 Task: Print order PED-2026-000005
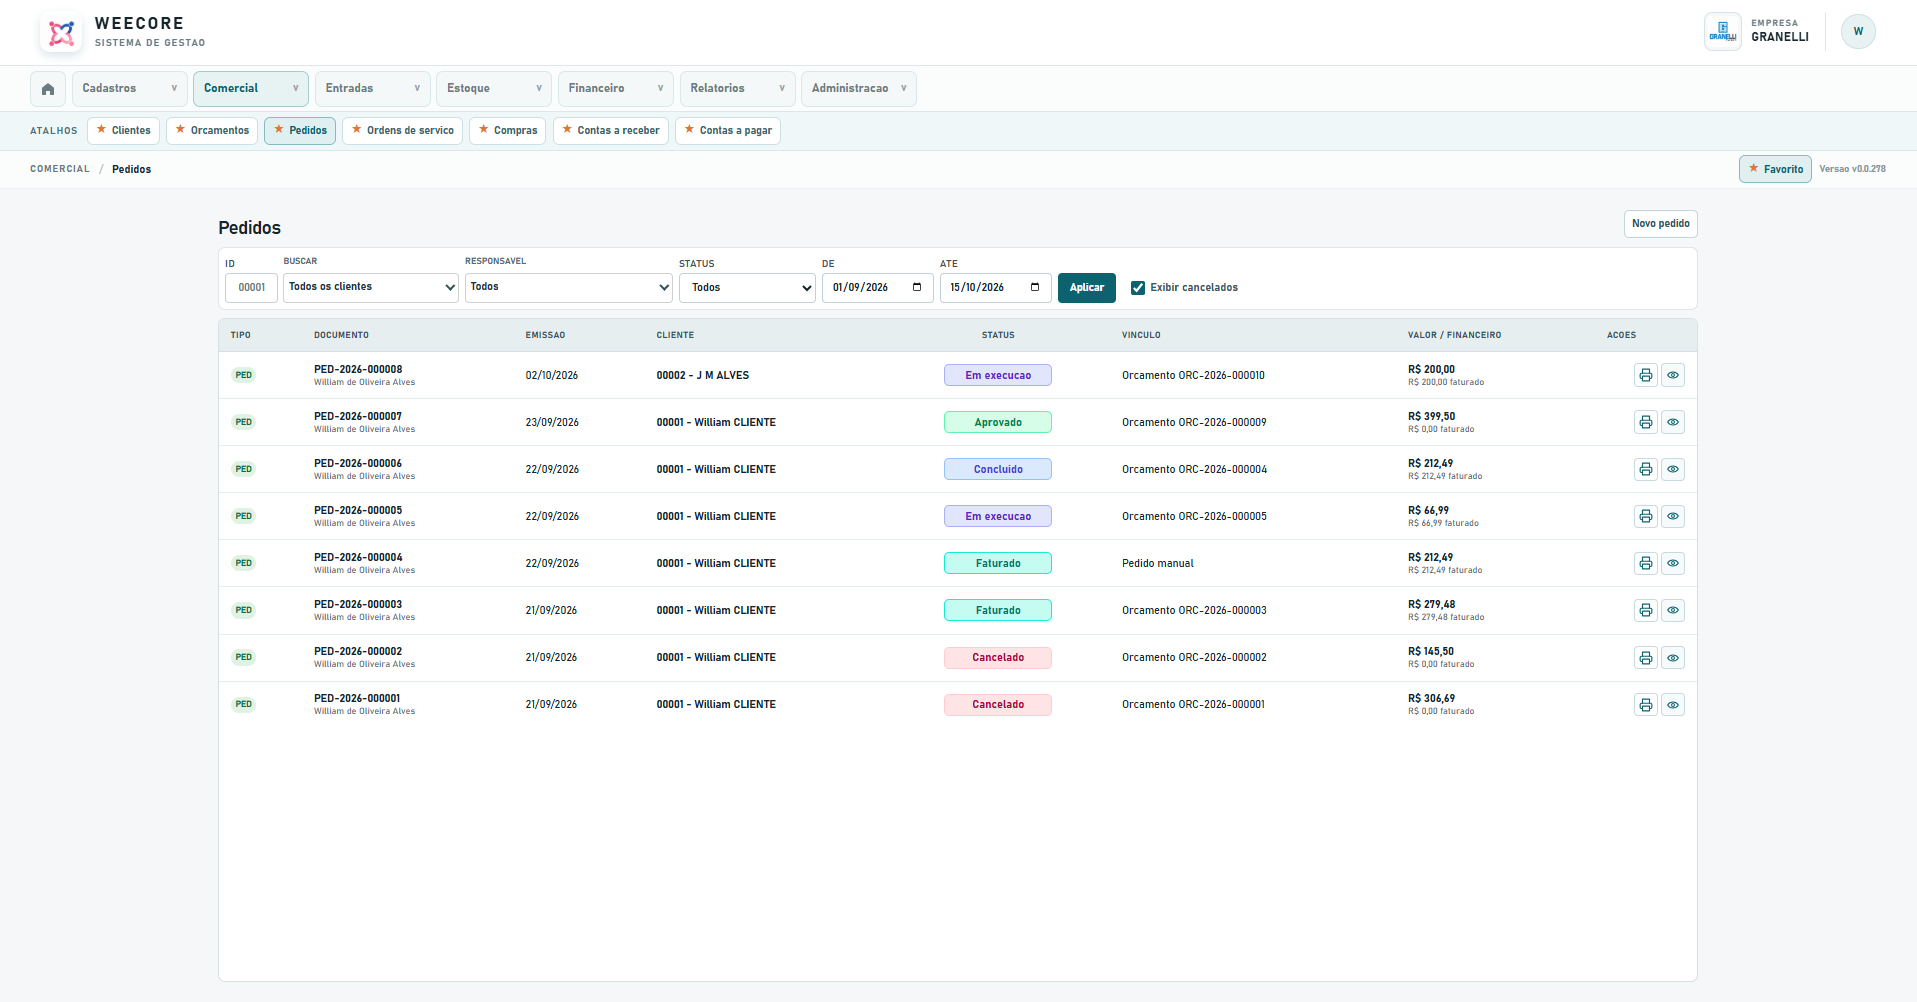1646,516
